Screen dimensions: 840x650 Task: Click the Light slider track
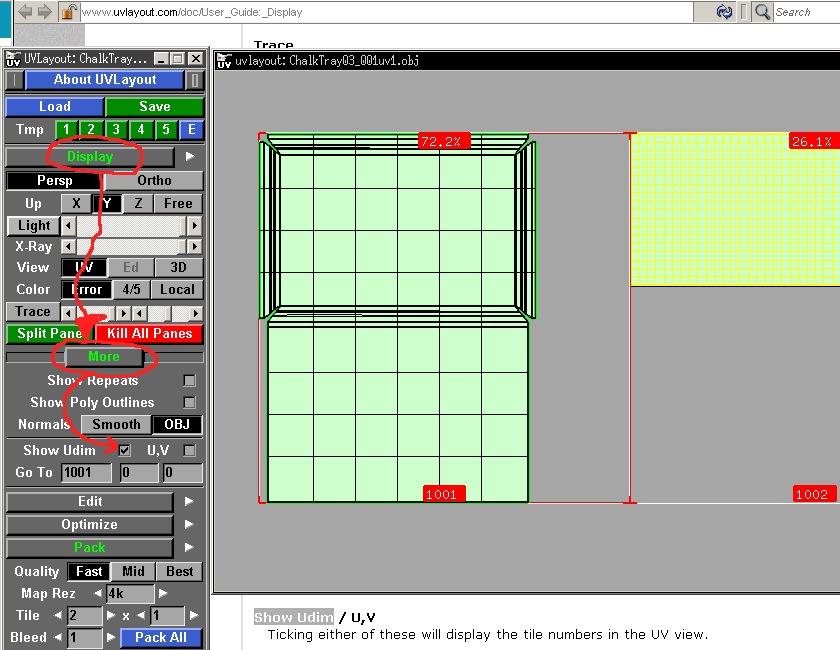tap(131, 226)
